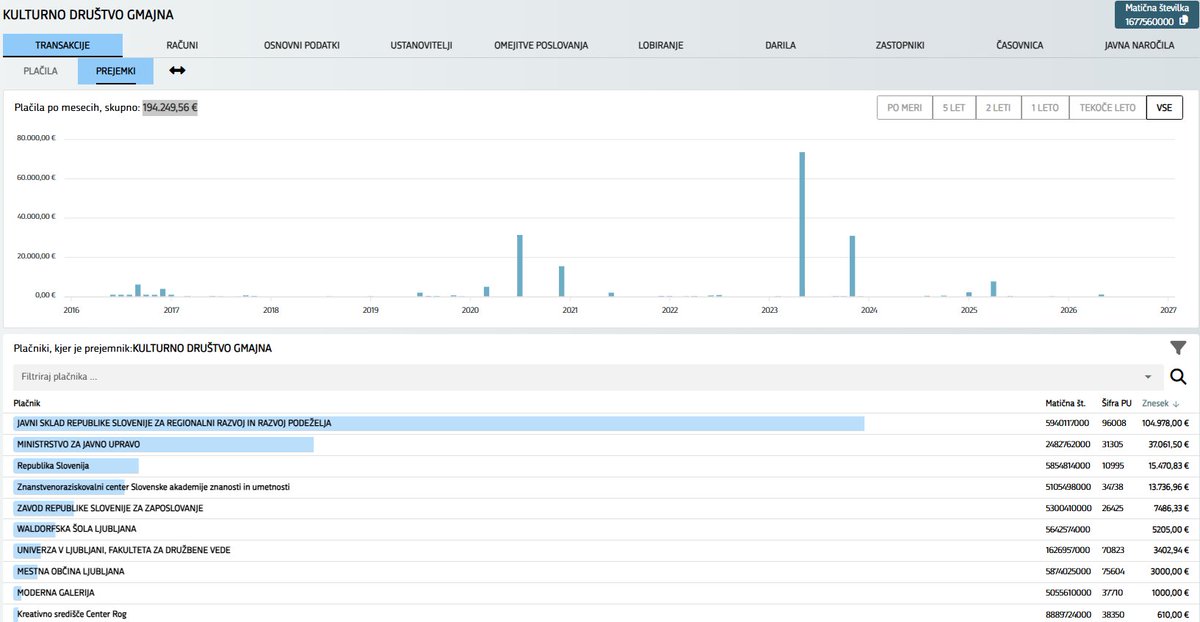The image size is (1200, 622).
Task: Switch to the PLAČILA sub-tab
Action: [x=41, y=71]
